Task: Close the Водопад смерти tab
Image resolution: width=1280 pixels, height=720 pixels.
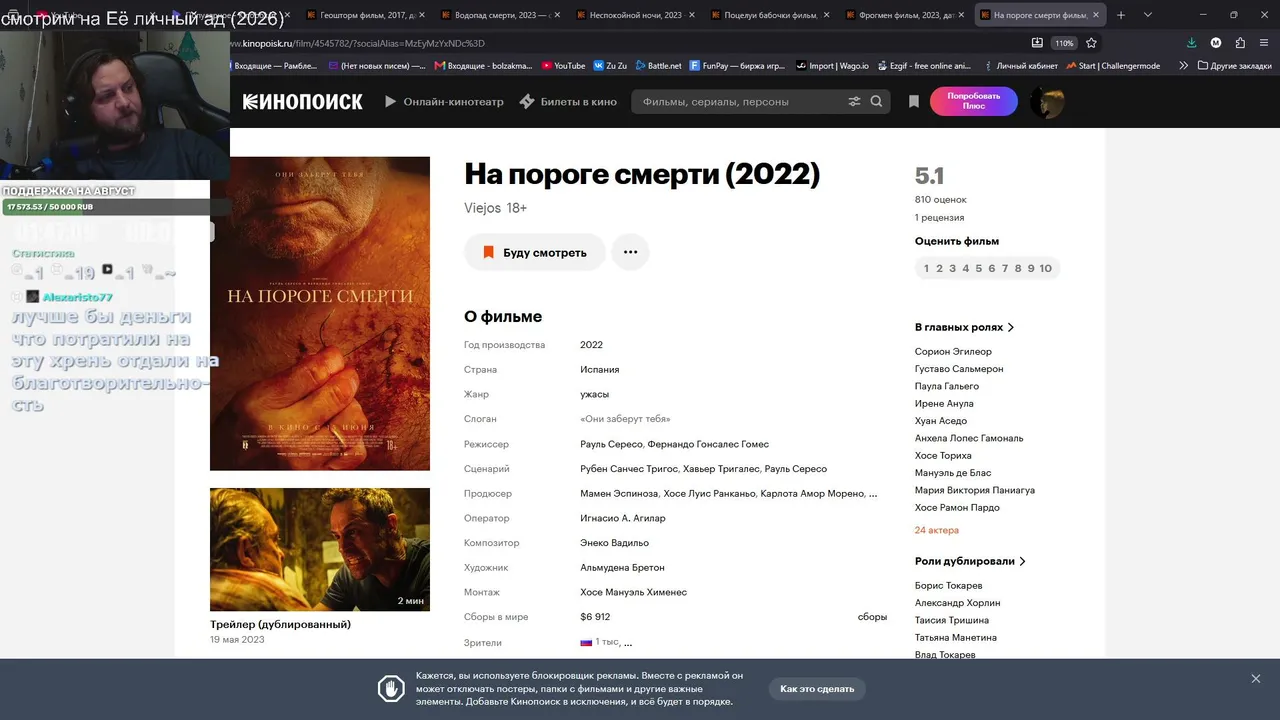Action: [559, 15]
